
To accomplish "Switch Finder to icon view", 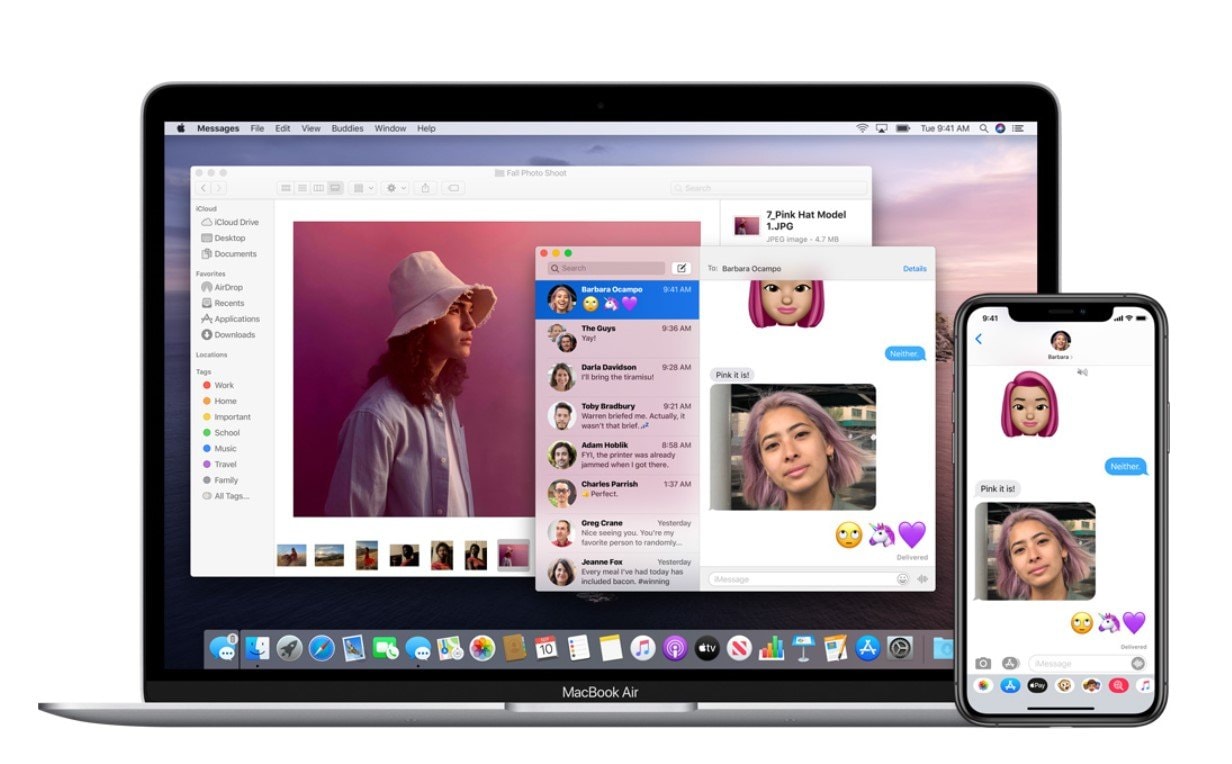I will coord(286,188).
